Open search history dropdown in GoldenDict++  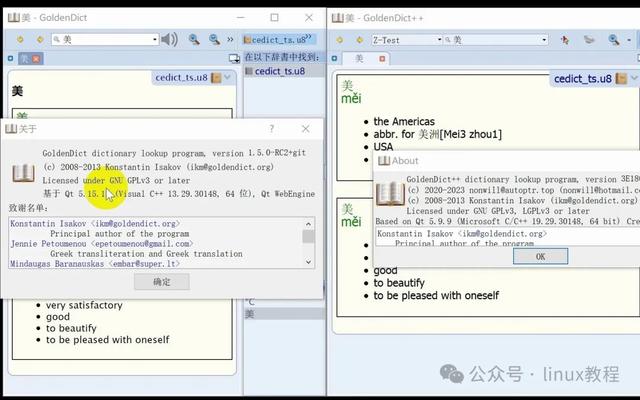[x=544, y=40]
